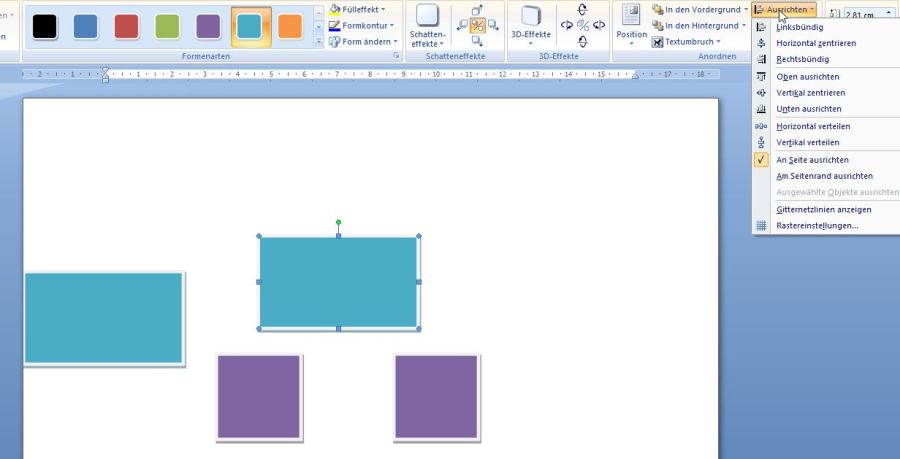Apply the purple shape style

click(x=208, y=26)
